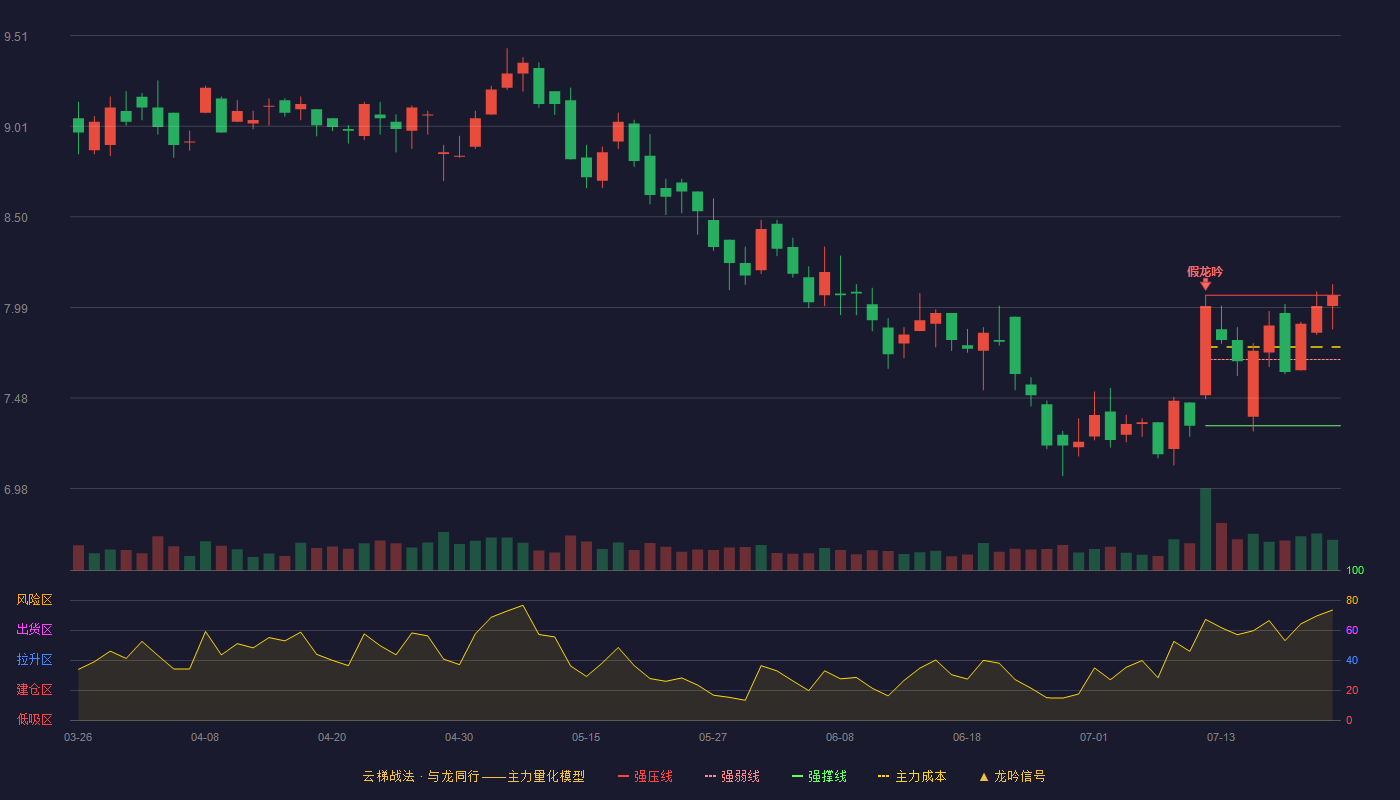The height and width of the screenshot is (800, 1400).
Task: Select the 拉升区 zone label
Action: pos(34,660)
